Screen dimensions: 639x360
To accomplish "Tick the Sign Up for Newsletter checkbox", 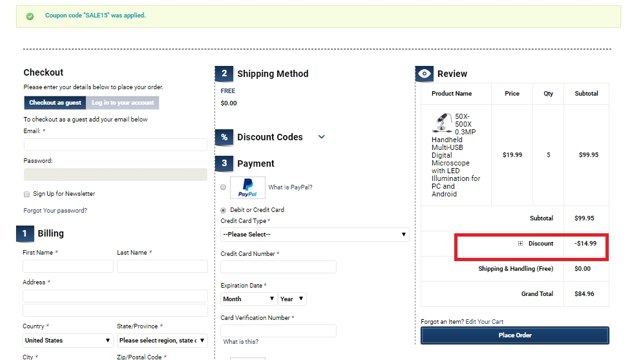I will pyautogui.click(x=26, y=194).
